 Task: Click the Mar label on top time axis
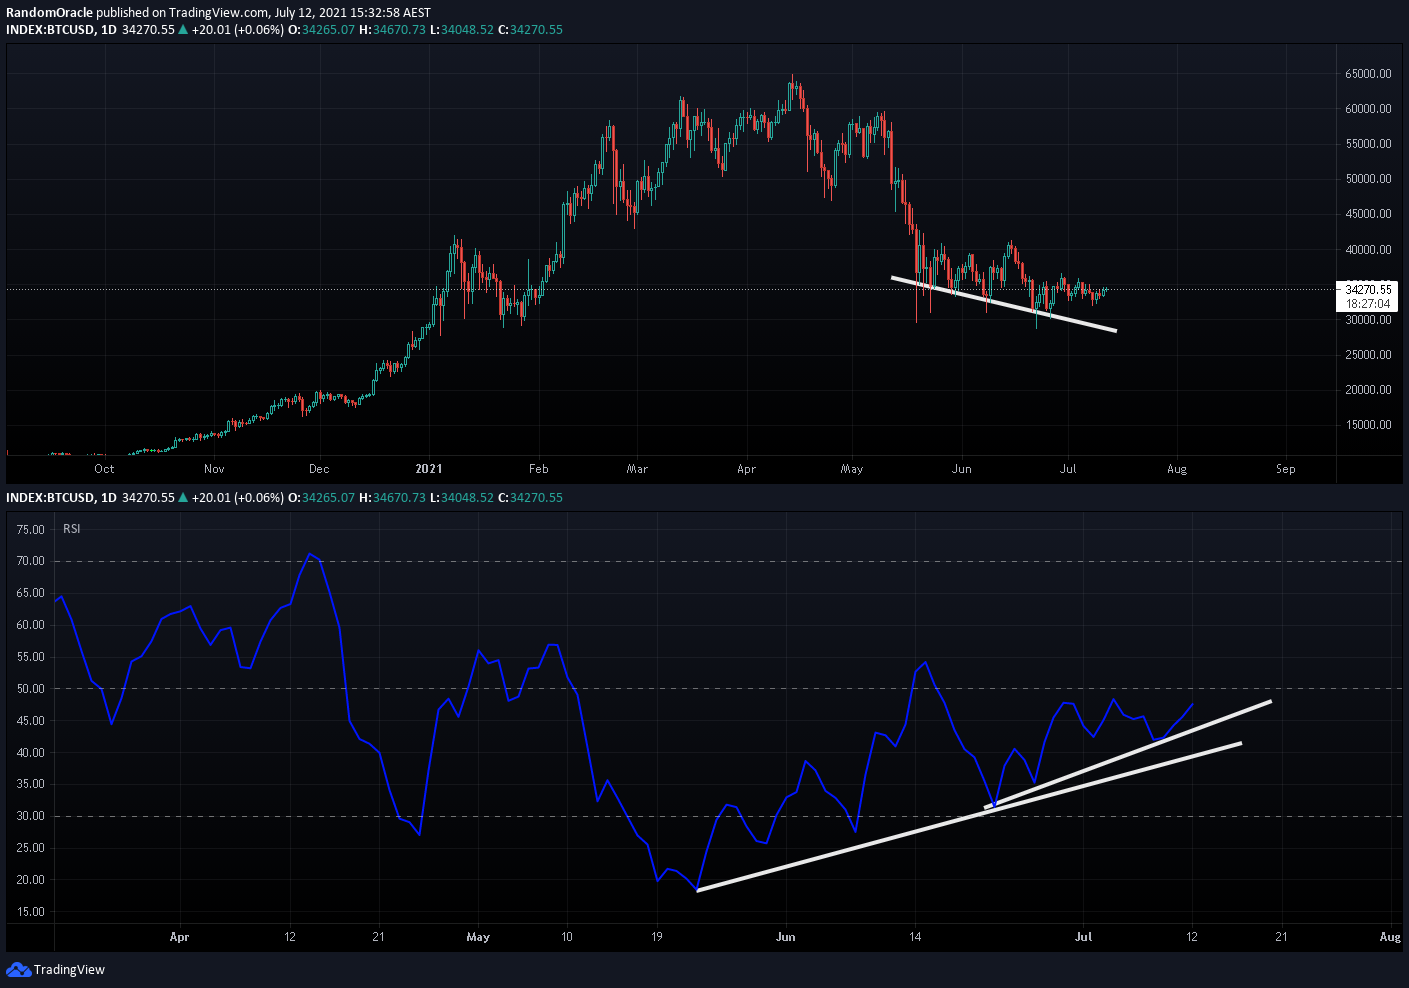pos(637,469)
